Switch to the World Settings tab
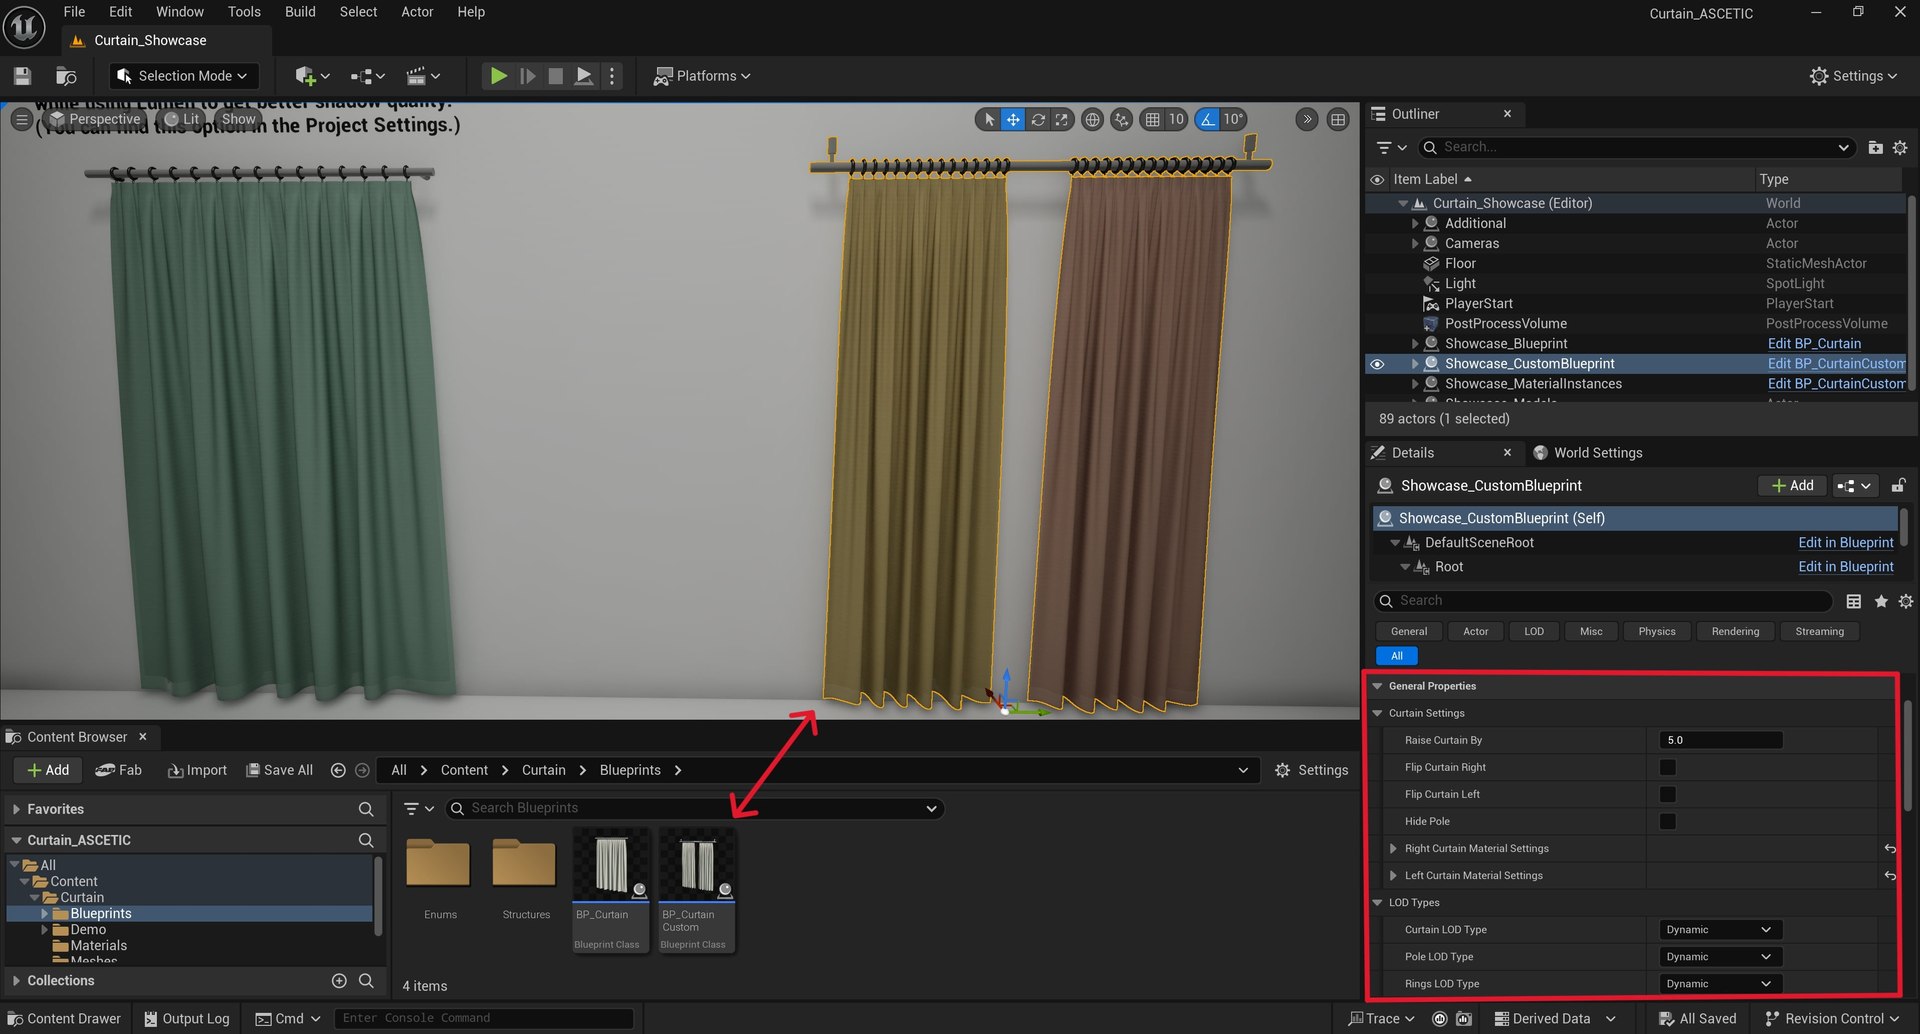The image size is (1920, 1034). click(x=1588, y=453)
